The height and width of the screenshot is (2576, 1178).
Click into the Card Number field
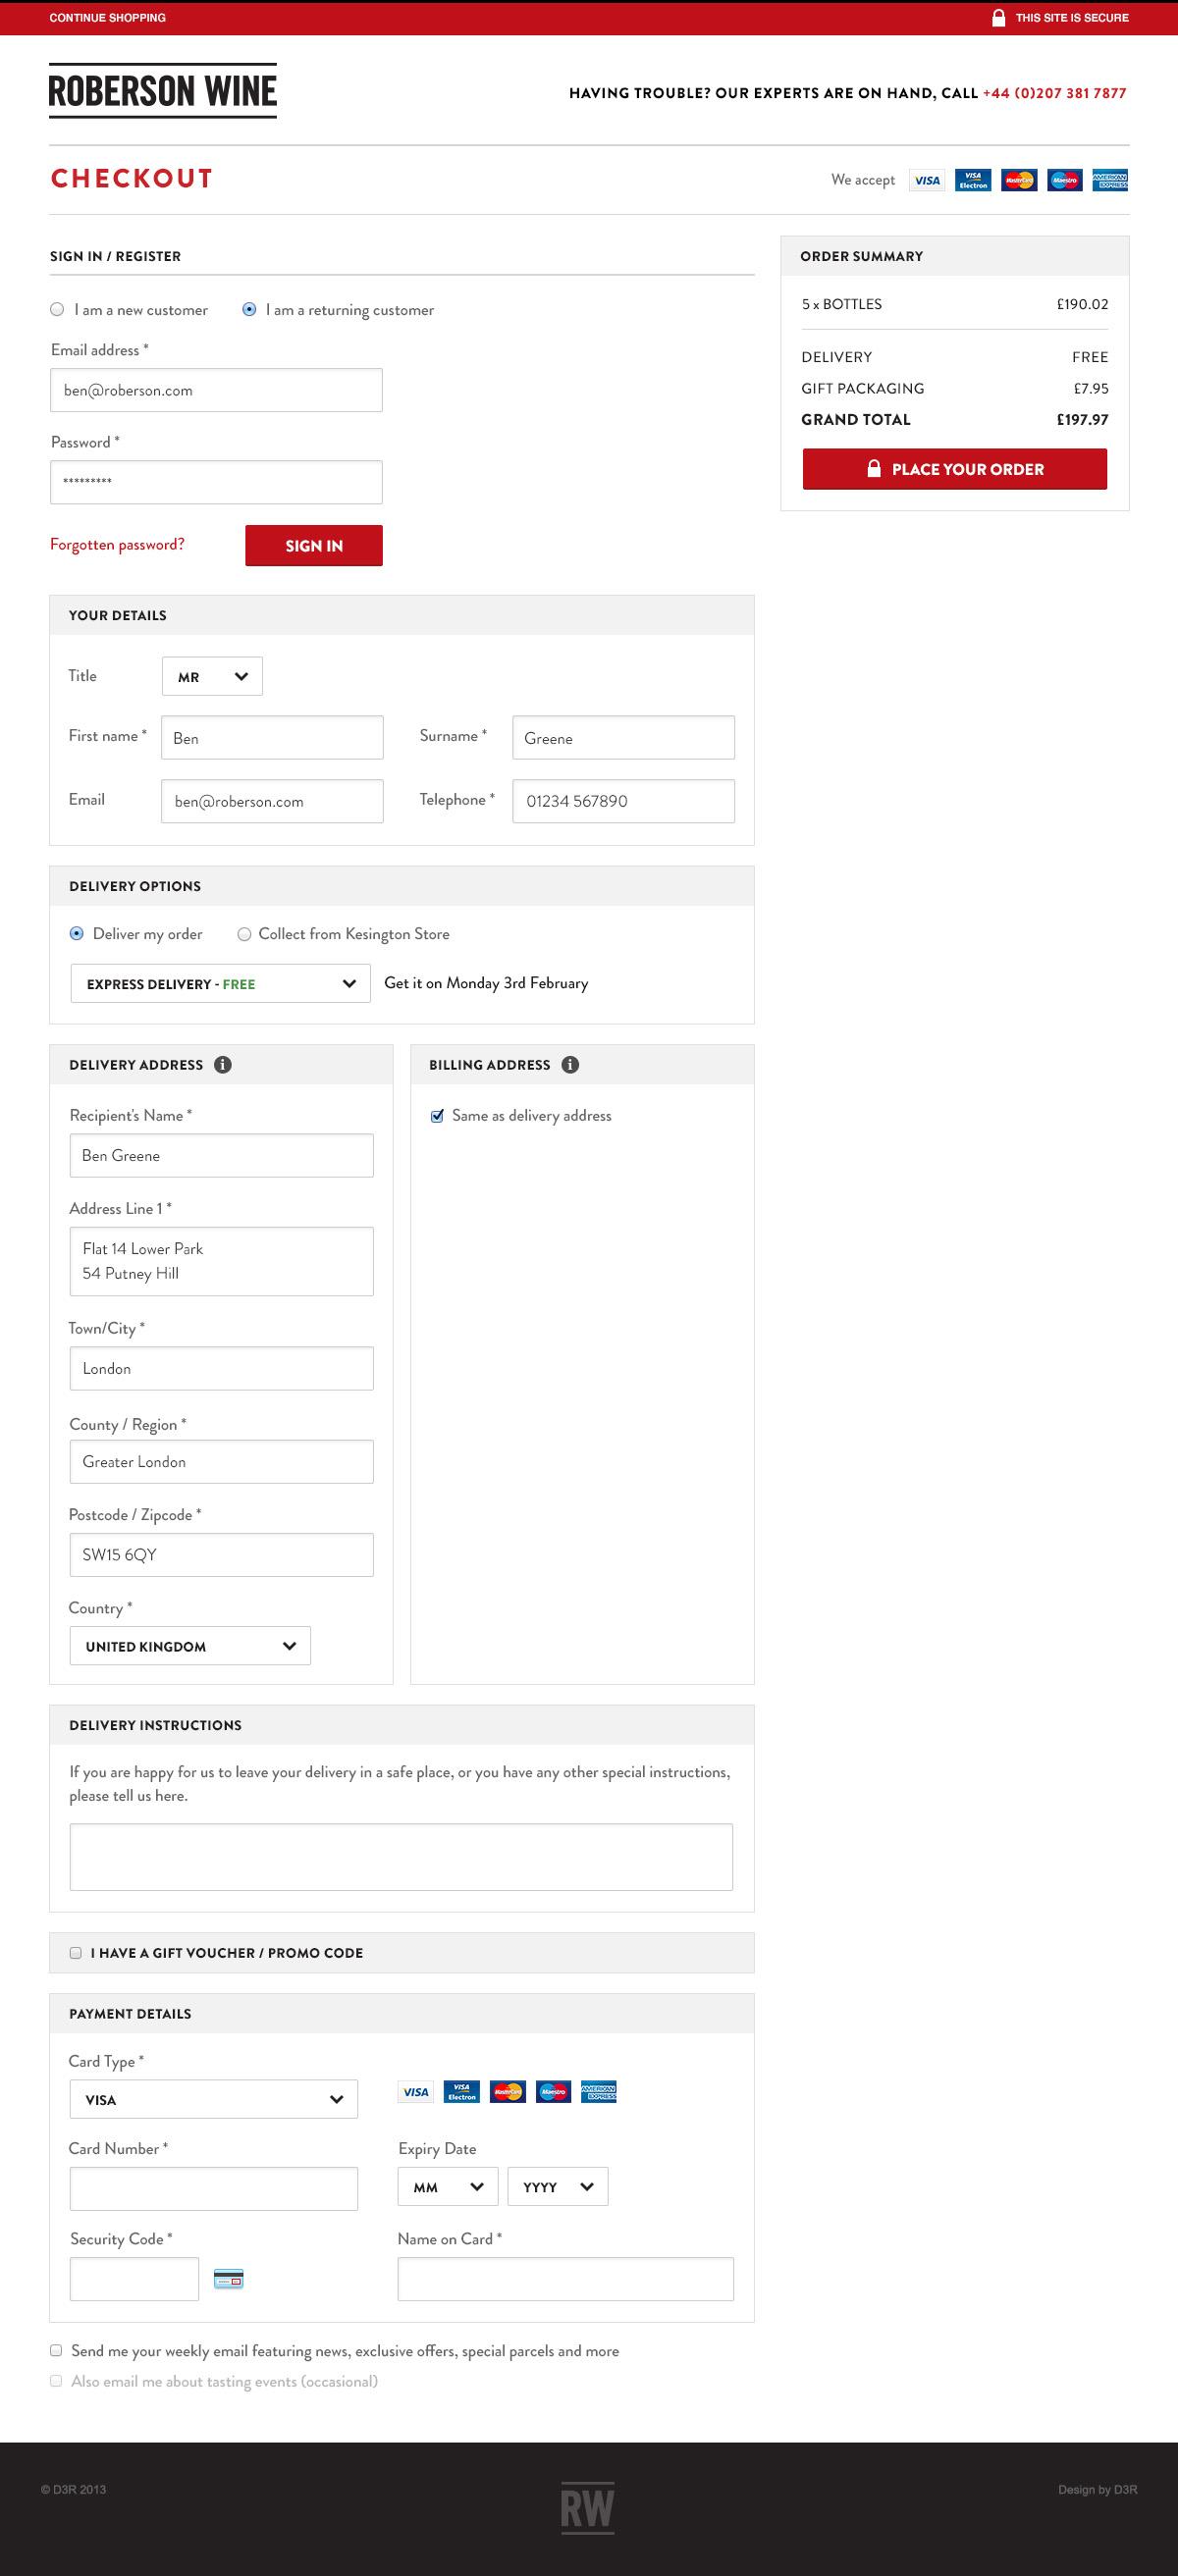tap(214, 2189)
